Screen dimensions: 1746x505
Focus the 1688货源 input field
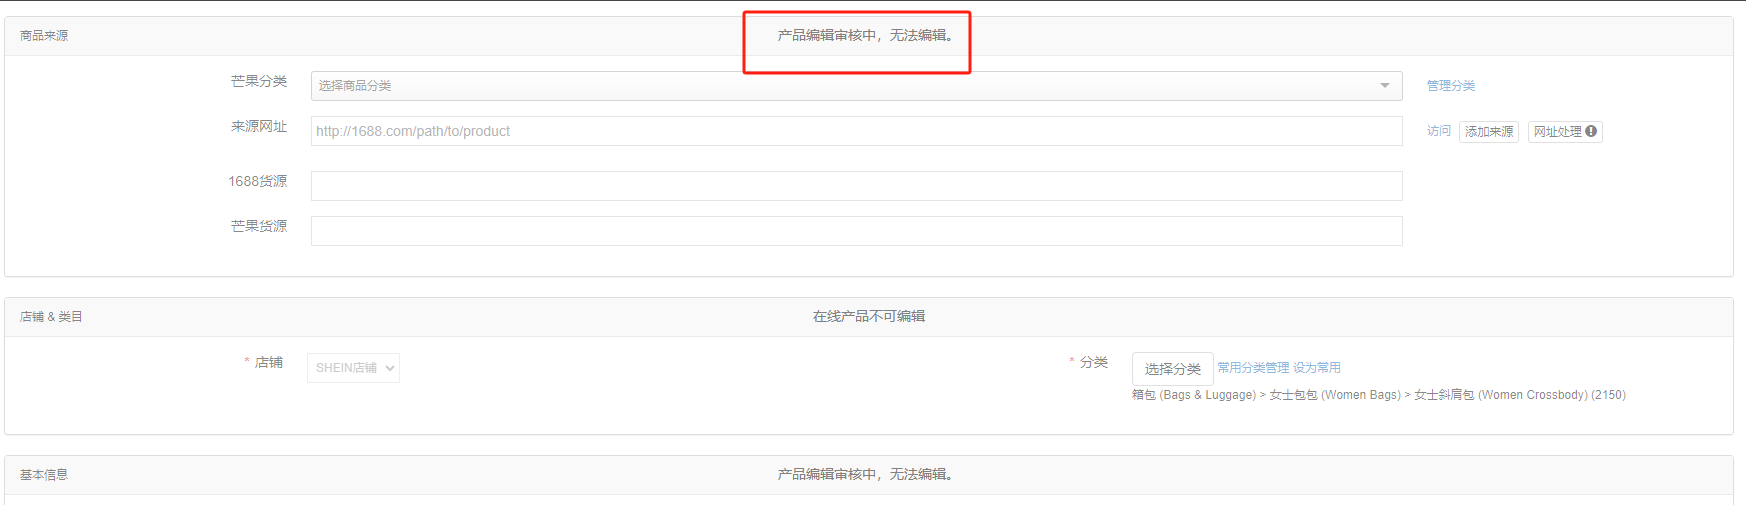pyautogui.click(x=856, y=186)
